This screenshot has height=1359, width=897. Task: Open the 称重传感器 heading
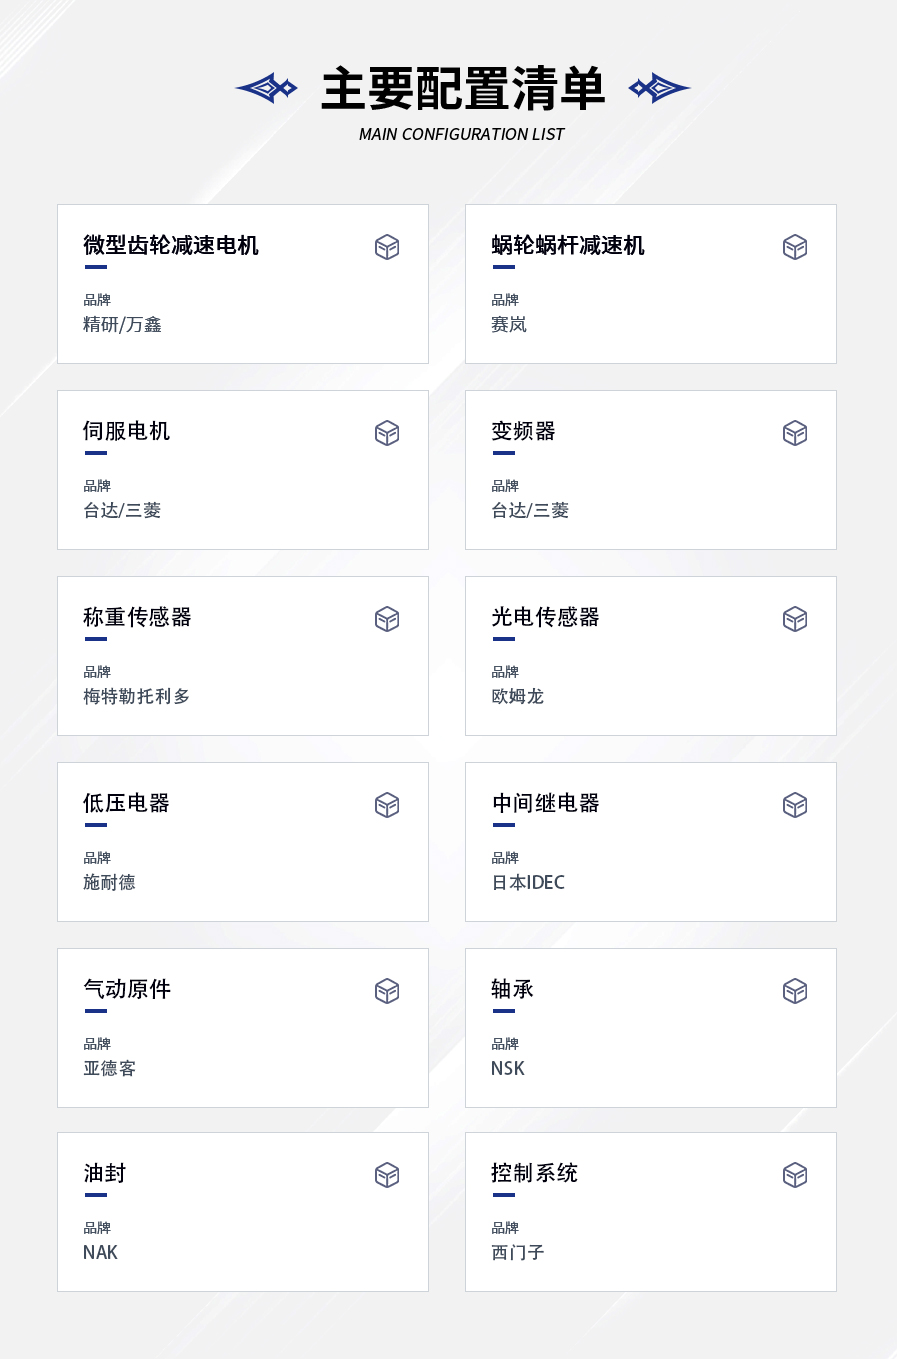tap(137, 617)
